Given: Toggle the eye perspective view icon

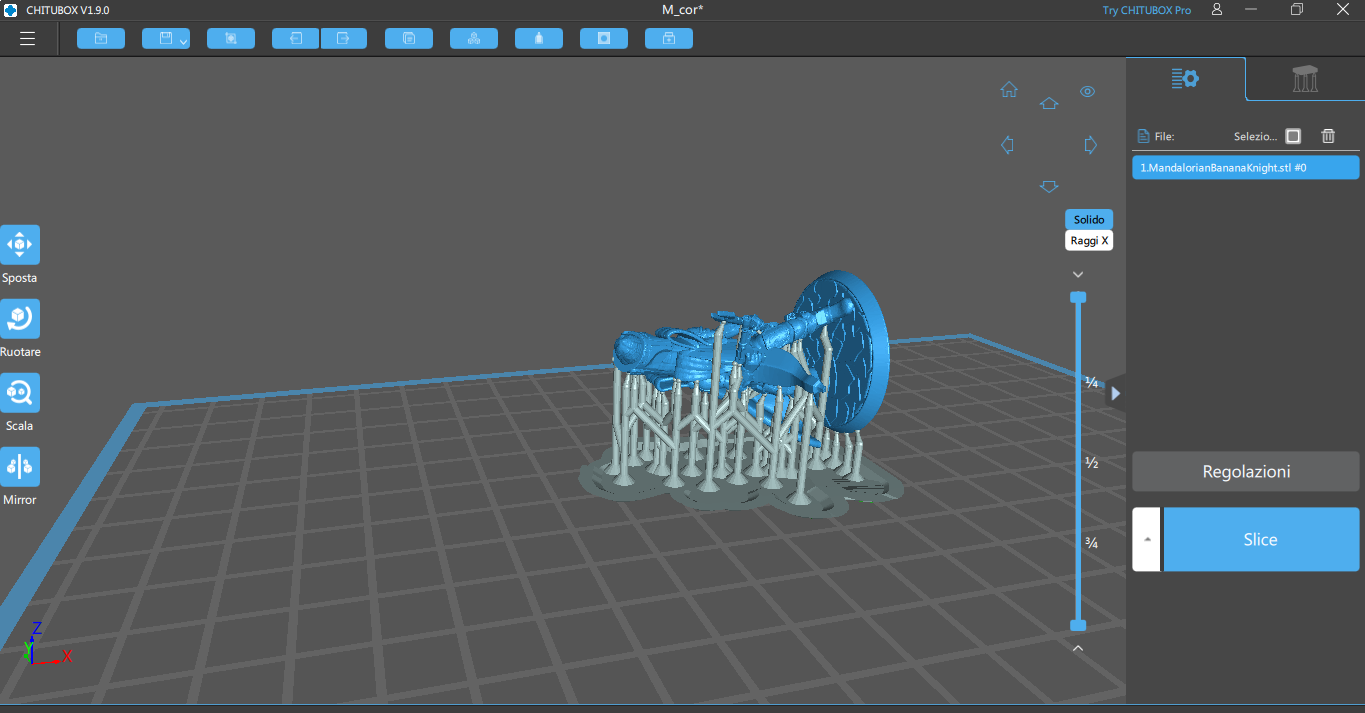Looking at the screenshot, I should coord(1088,92).
